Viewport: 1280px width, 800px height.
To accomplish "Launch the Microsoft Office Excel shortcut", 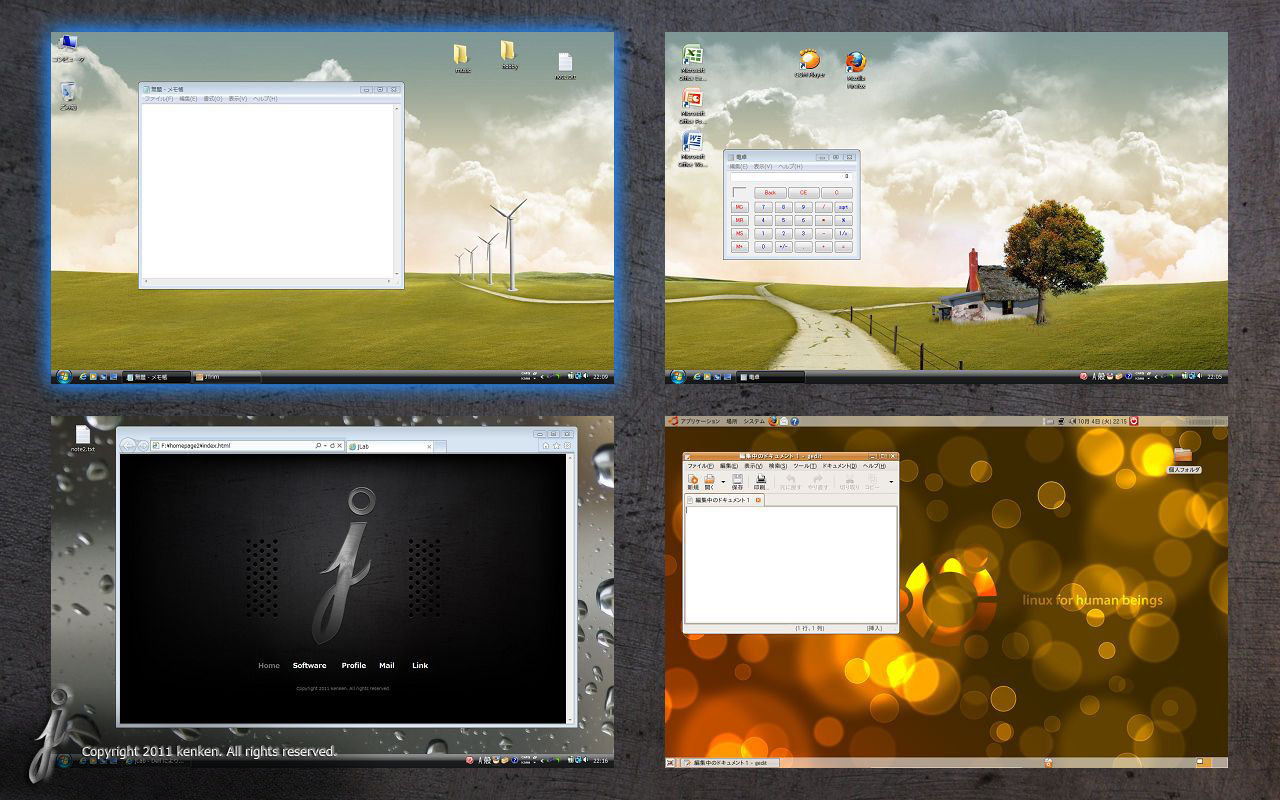I will point(691,57).
